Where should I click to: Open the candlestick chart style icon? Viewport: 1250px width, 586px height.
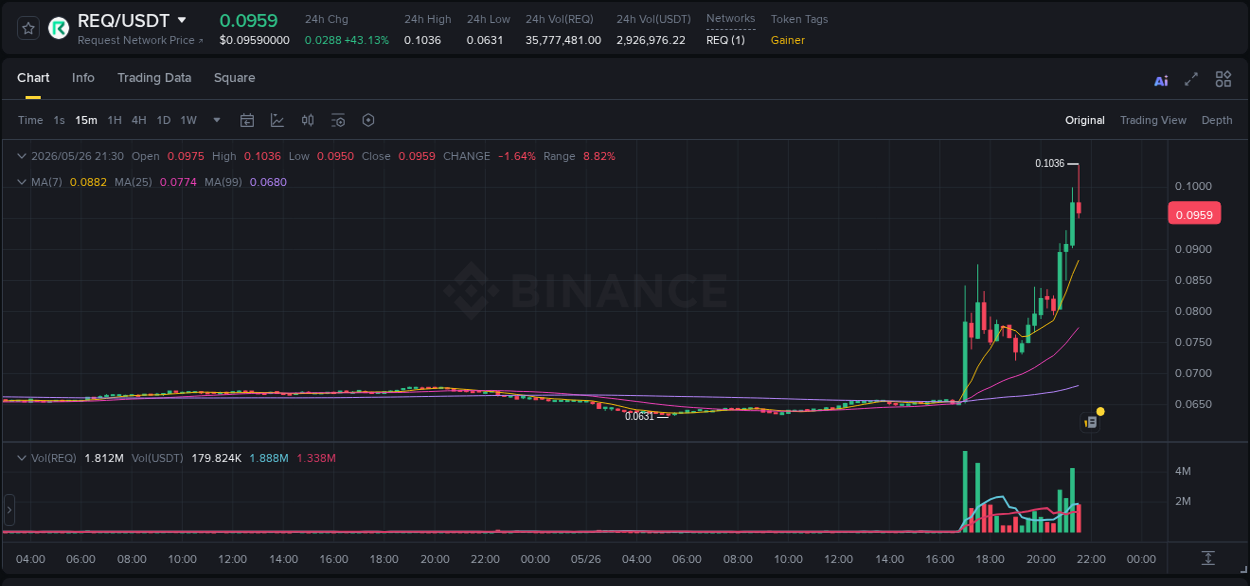click(308, 120)
